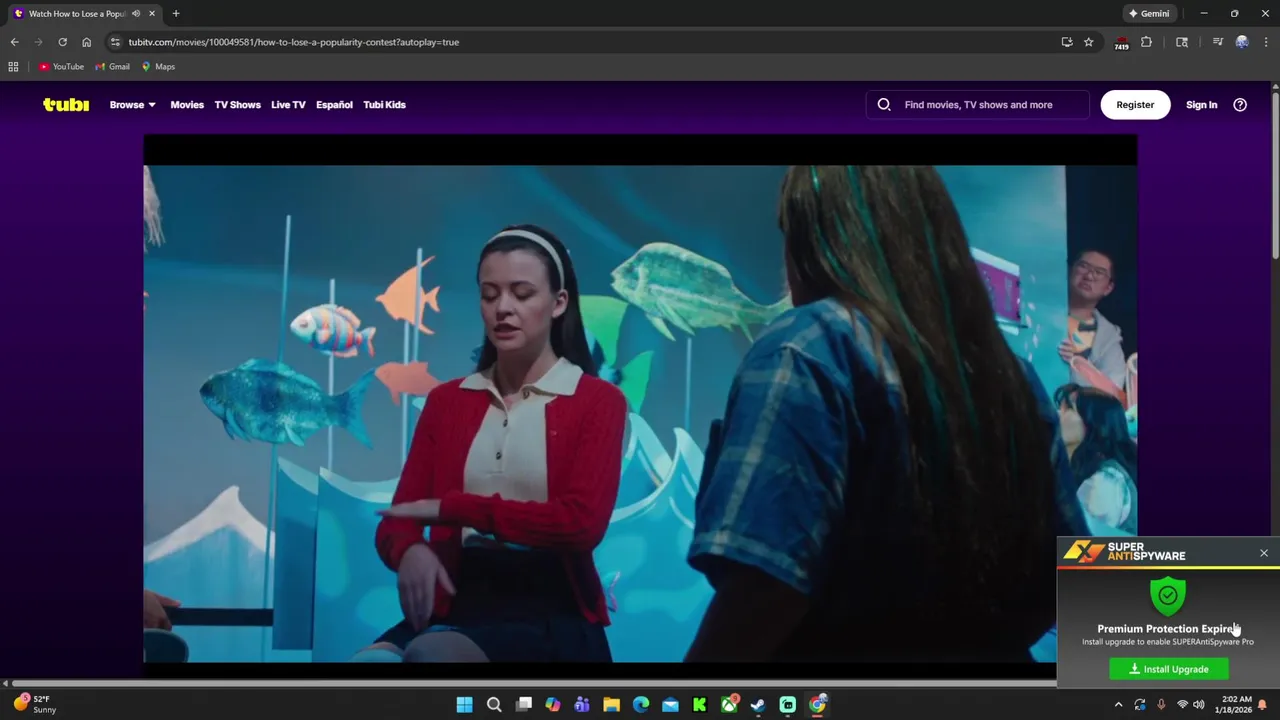1280x720 pixels.
Task: Open the volume control in system tray
Action: click(1199, 705)
